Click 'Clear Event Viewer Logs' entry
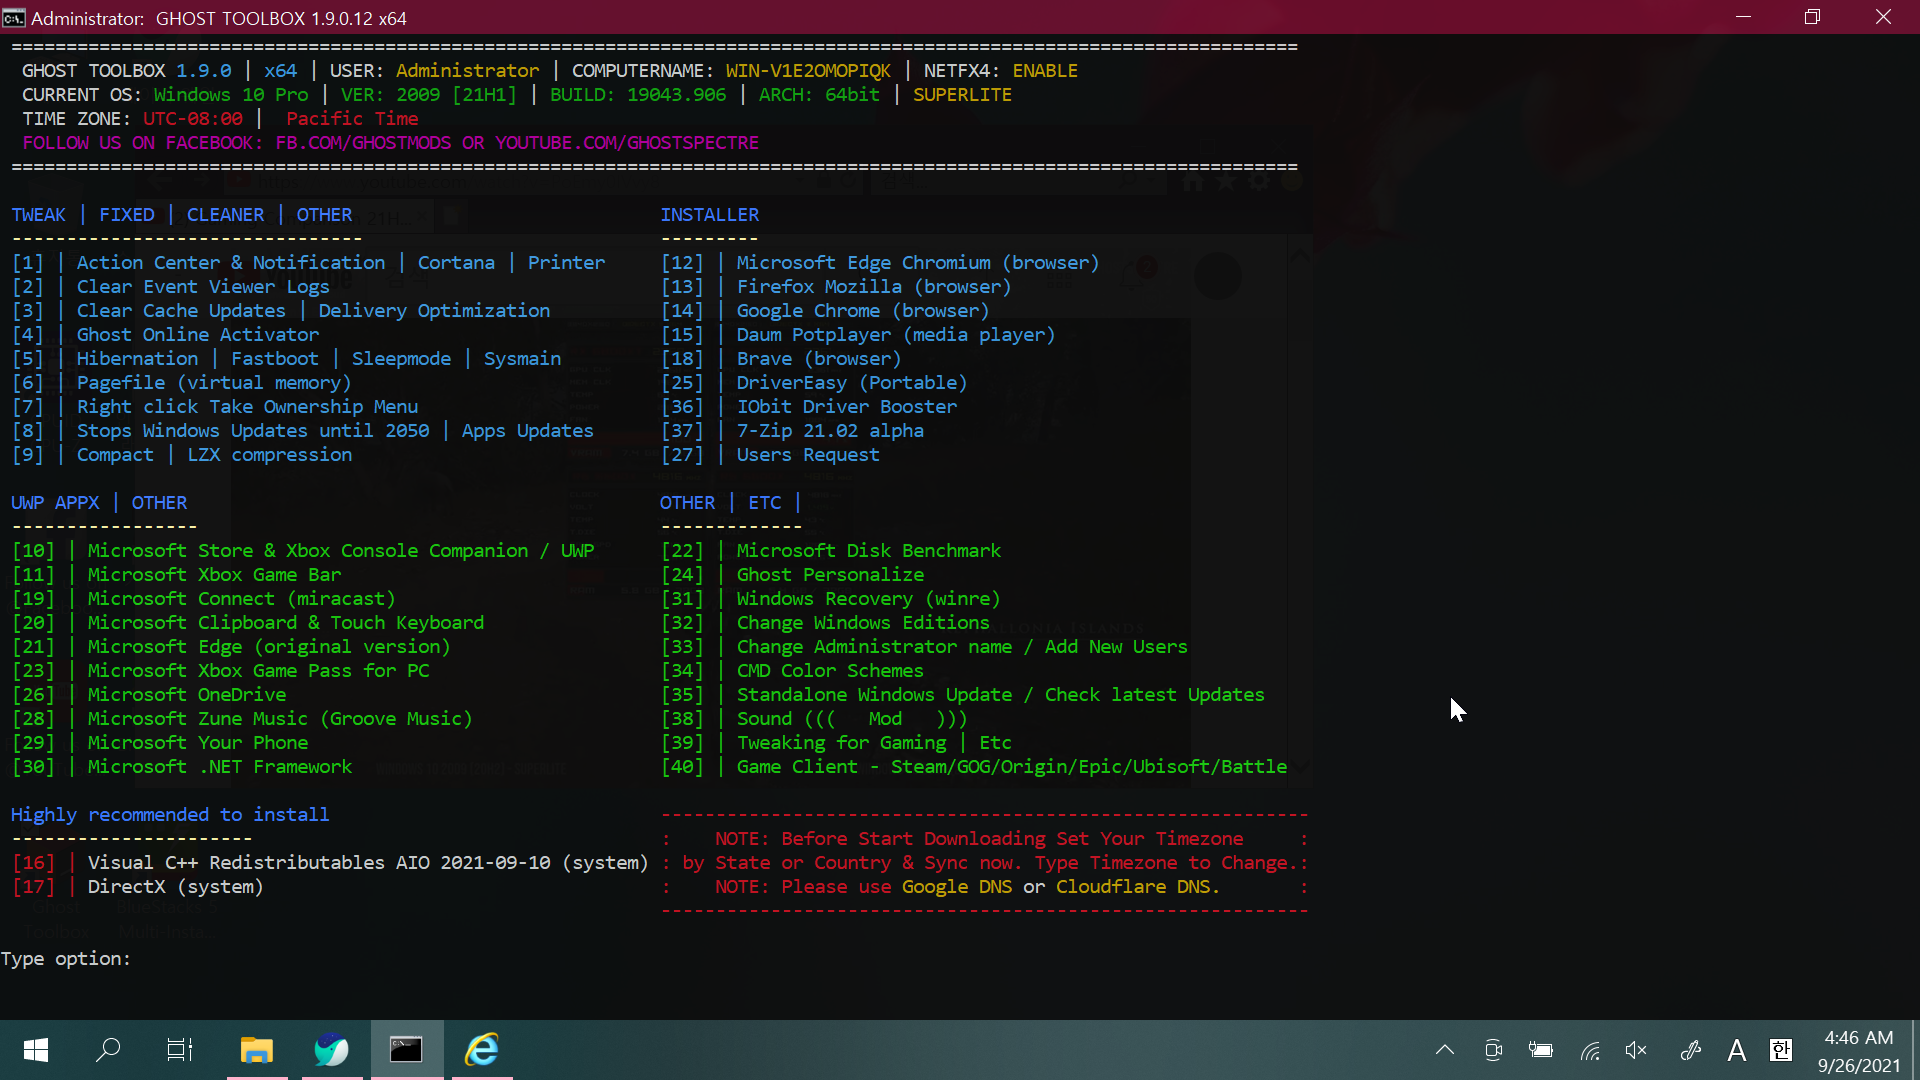1920x1080 pixels. tap(203, 287)
